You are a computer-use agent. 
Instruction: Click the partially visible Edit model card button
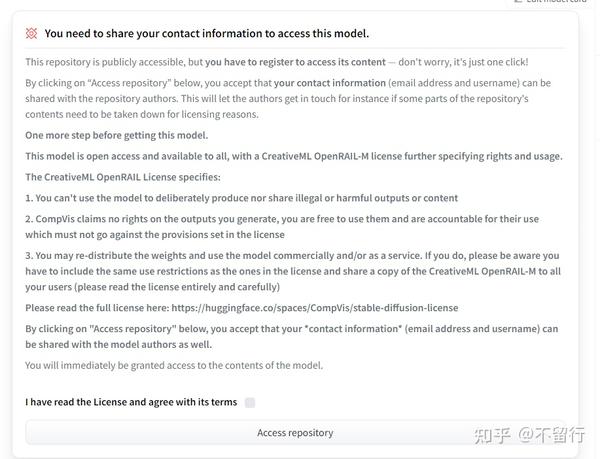click(550, 2)
